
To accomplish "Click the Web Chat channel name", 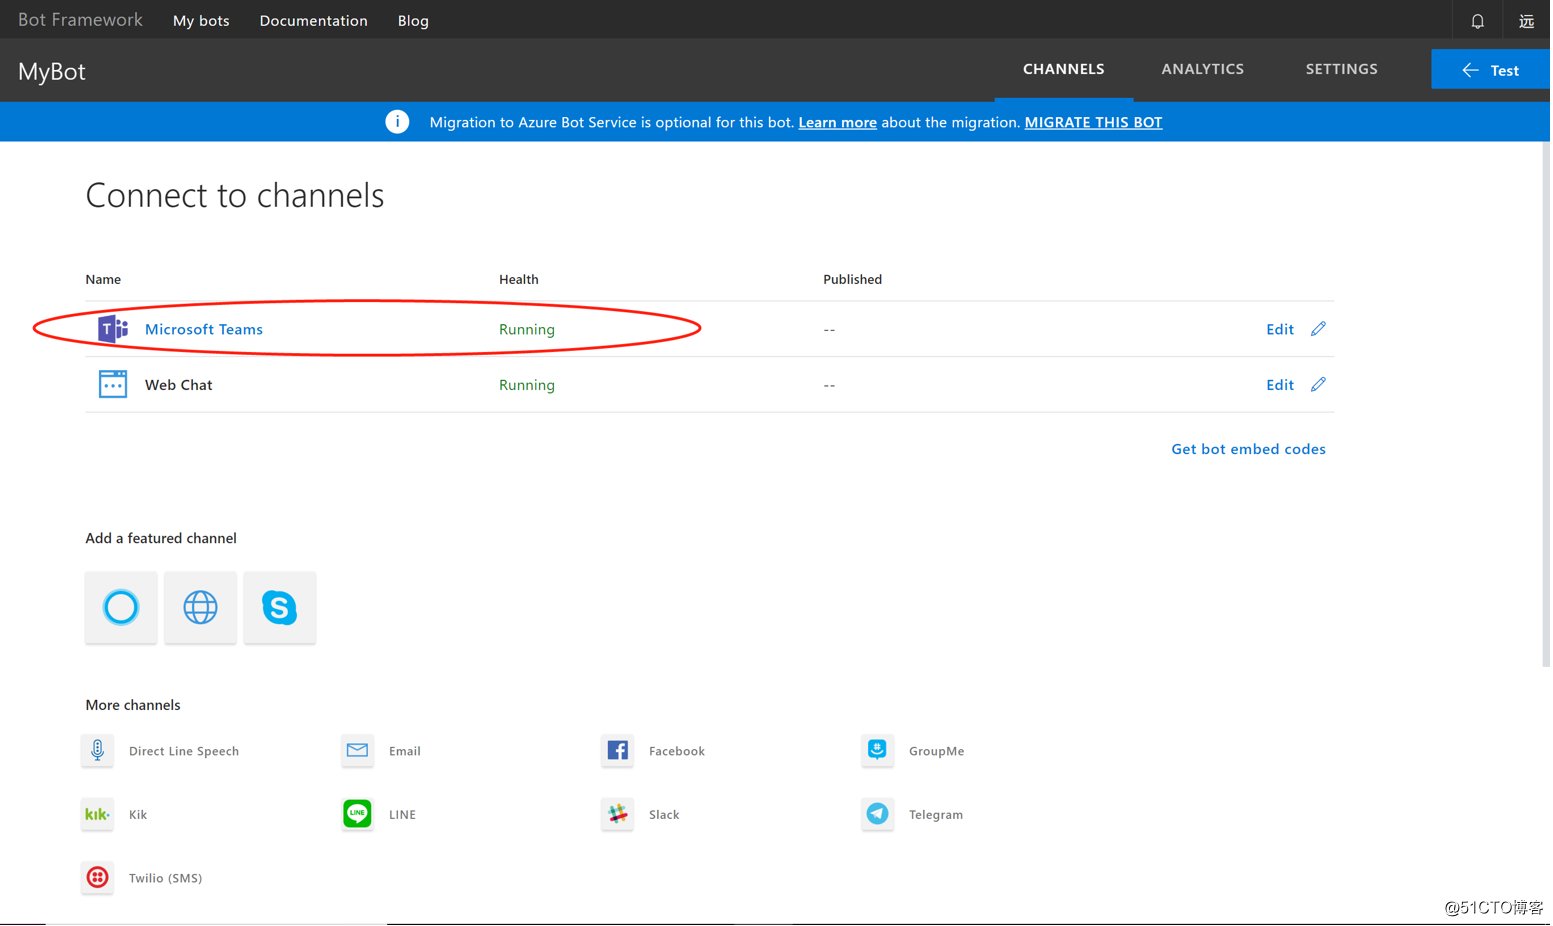I will tap(179, 386).
